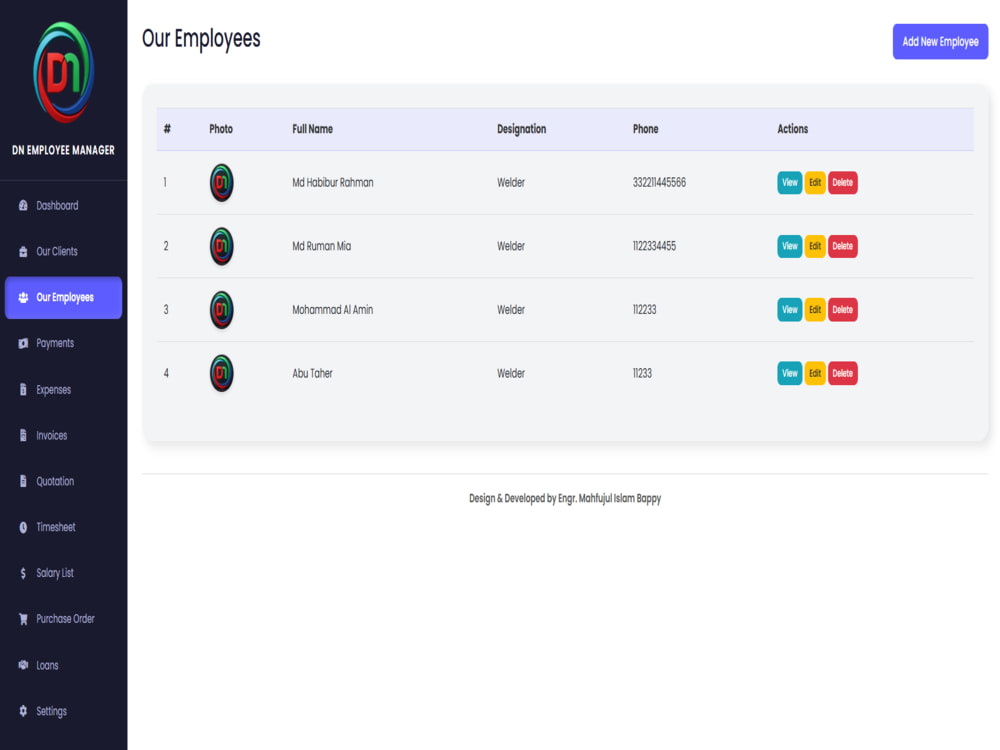Edit Md Habibur Rahman's record

(x=815, y=182)
